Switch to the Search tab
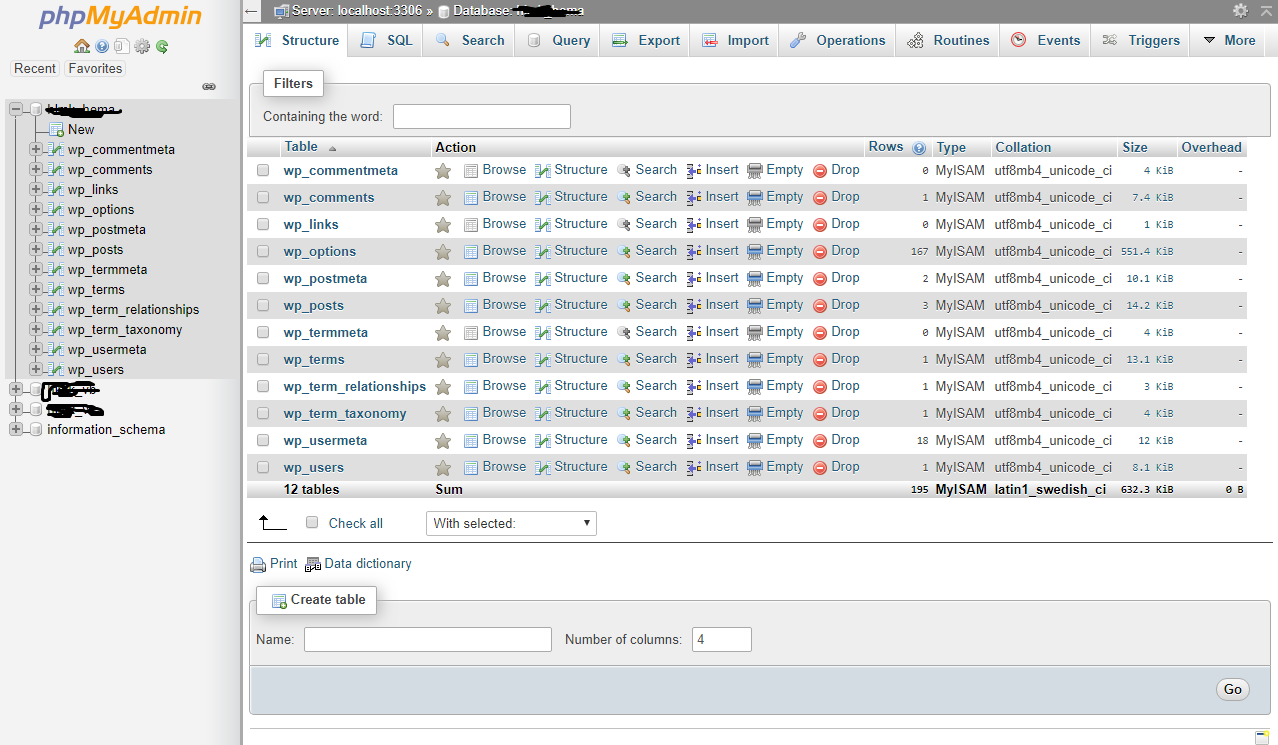The width and height of the screenshot is (1278, 745). point(469,41)
